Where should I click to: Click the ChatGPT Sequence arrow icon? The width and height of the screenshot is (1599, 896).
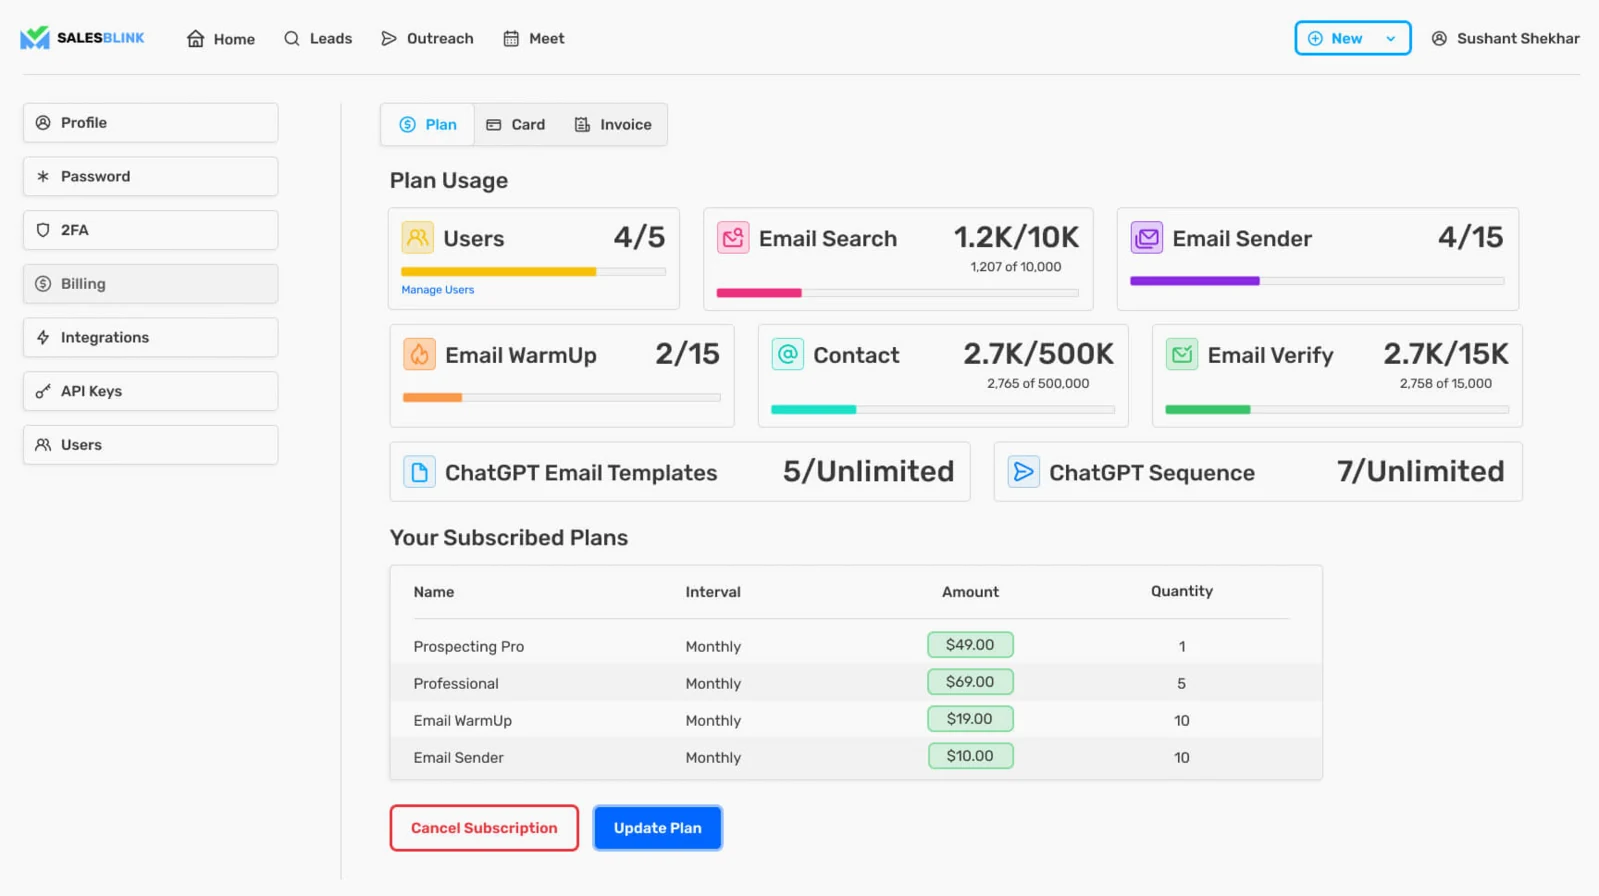click(x=1023, y=472)
